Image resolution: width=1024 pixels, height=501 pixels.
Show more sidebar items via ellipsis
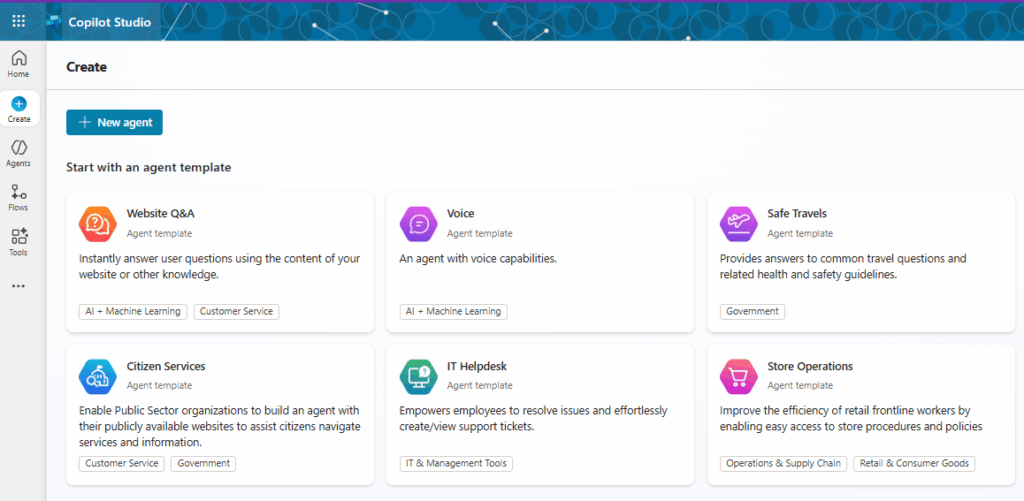coord(18,286)
